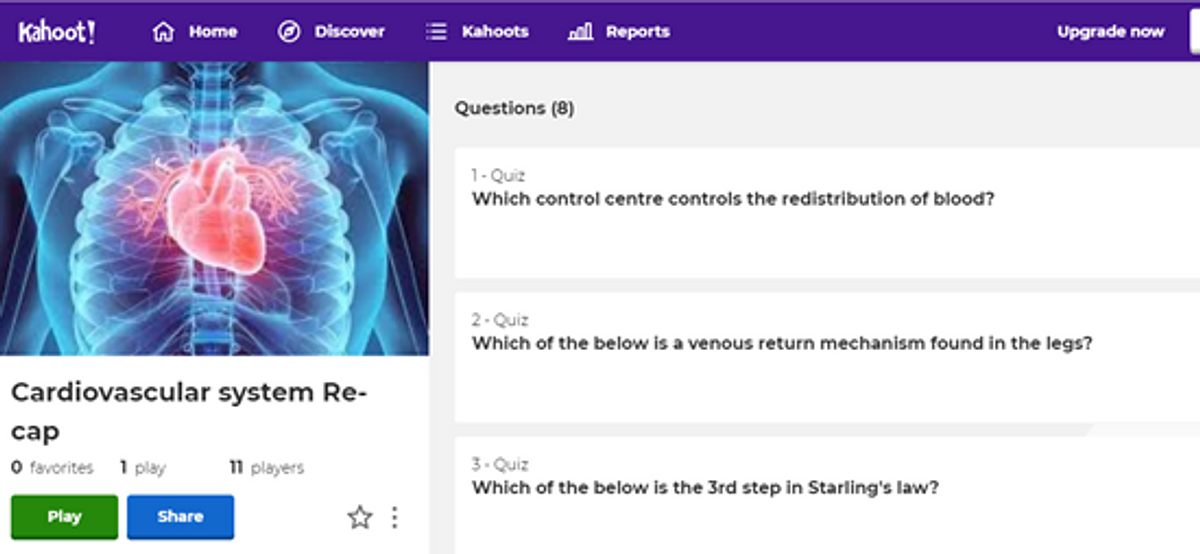Expand question 3 about Starling's law
1200x554 pixels.
pyautogui.click(x=827, y=495)
